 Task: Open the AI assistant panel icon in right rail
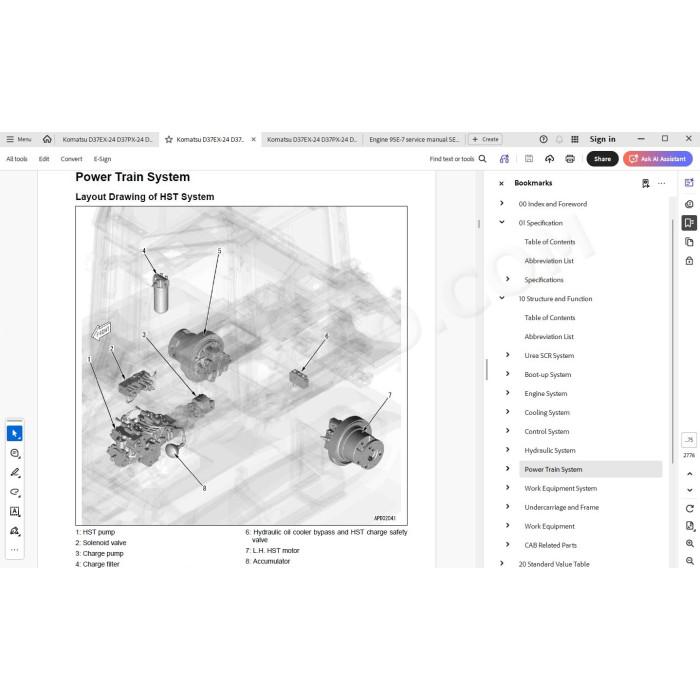pyautogui.click(x=689, y=183)
